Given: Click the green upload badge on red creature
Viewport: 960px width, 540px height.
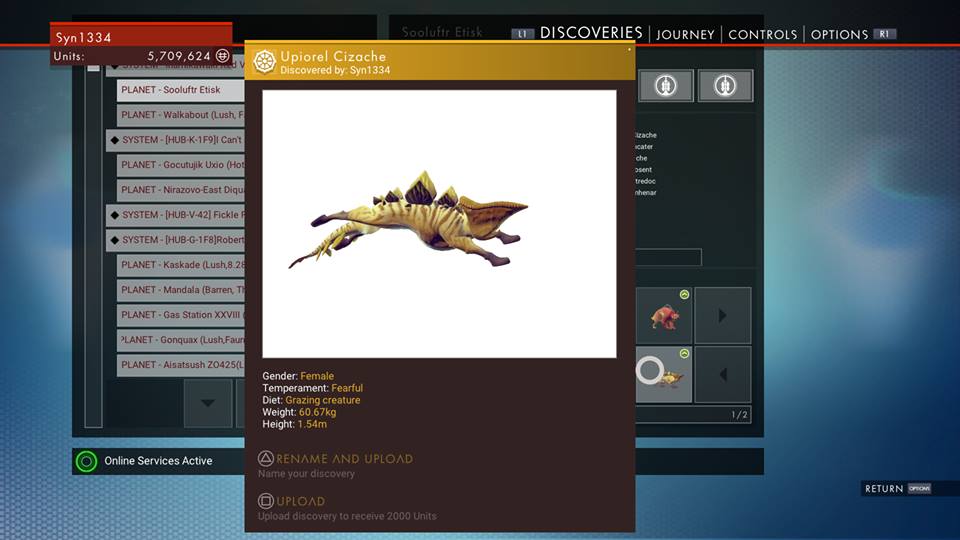Looking at the screenshot, I should 684,295.
